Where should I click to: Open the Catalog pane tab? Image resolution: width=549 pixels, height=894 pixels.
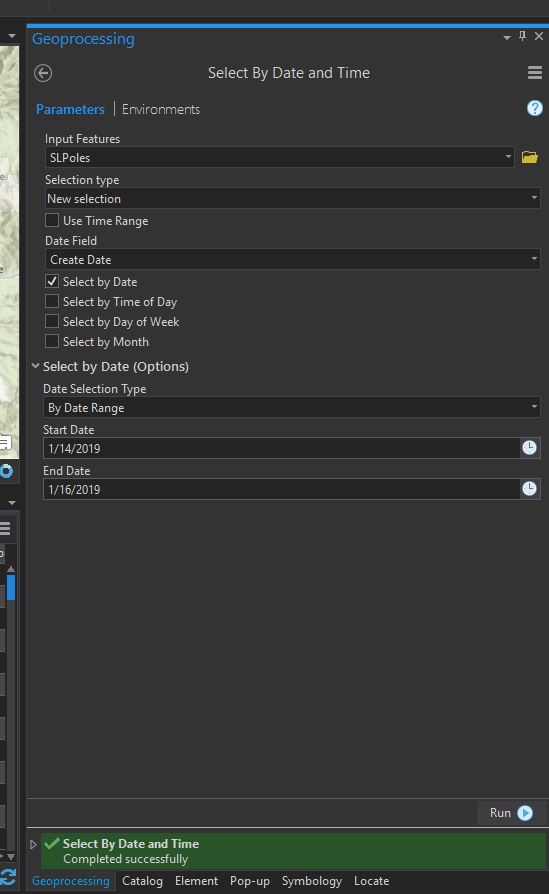coord(143,881)
